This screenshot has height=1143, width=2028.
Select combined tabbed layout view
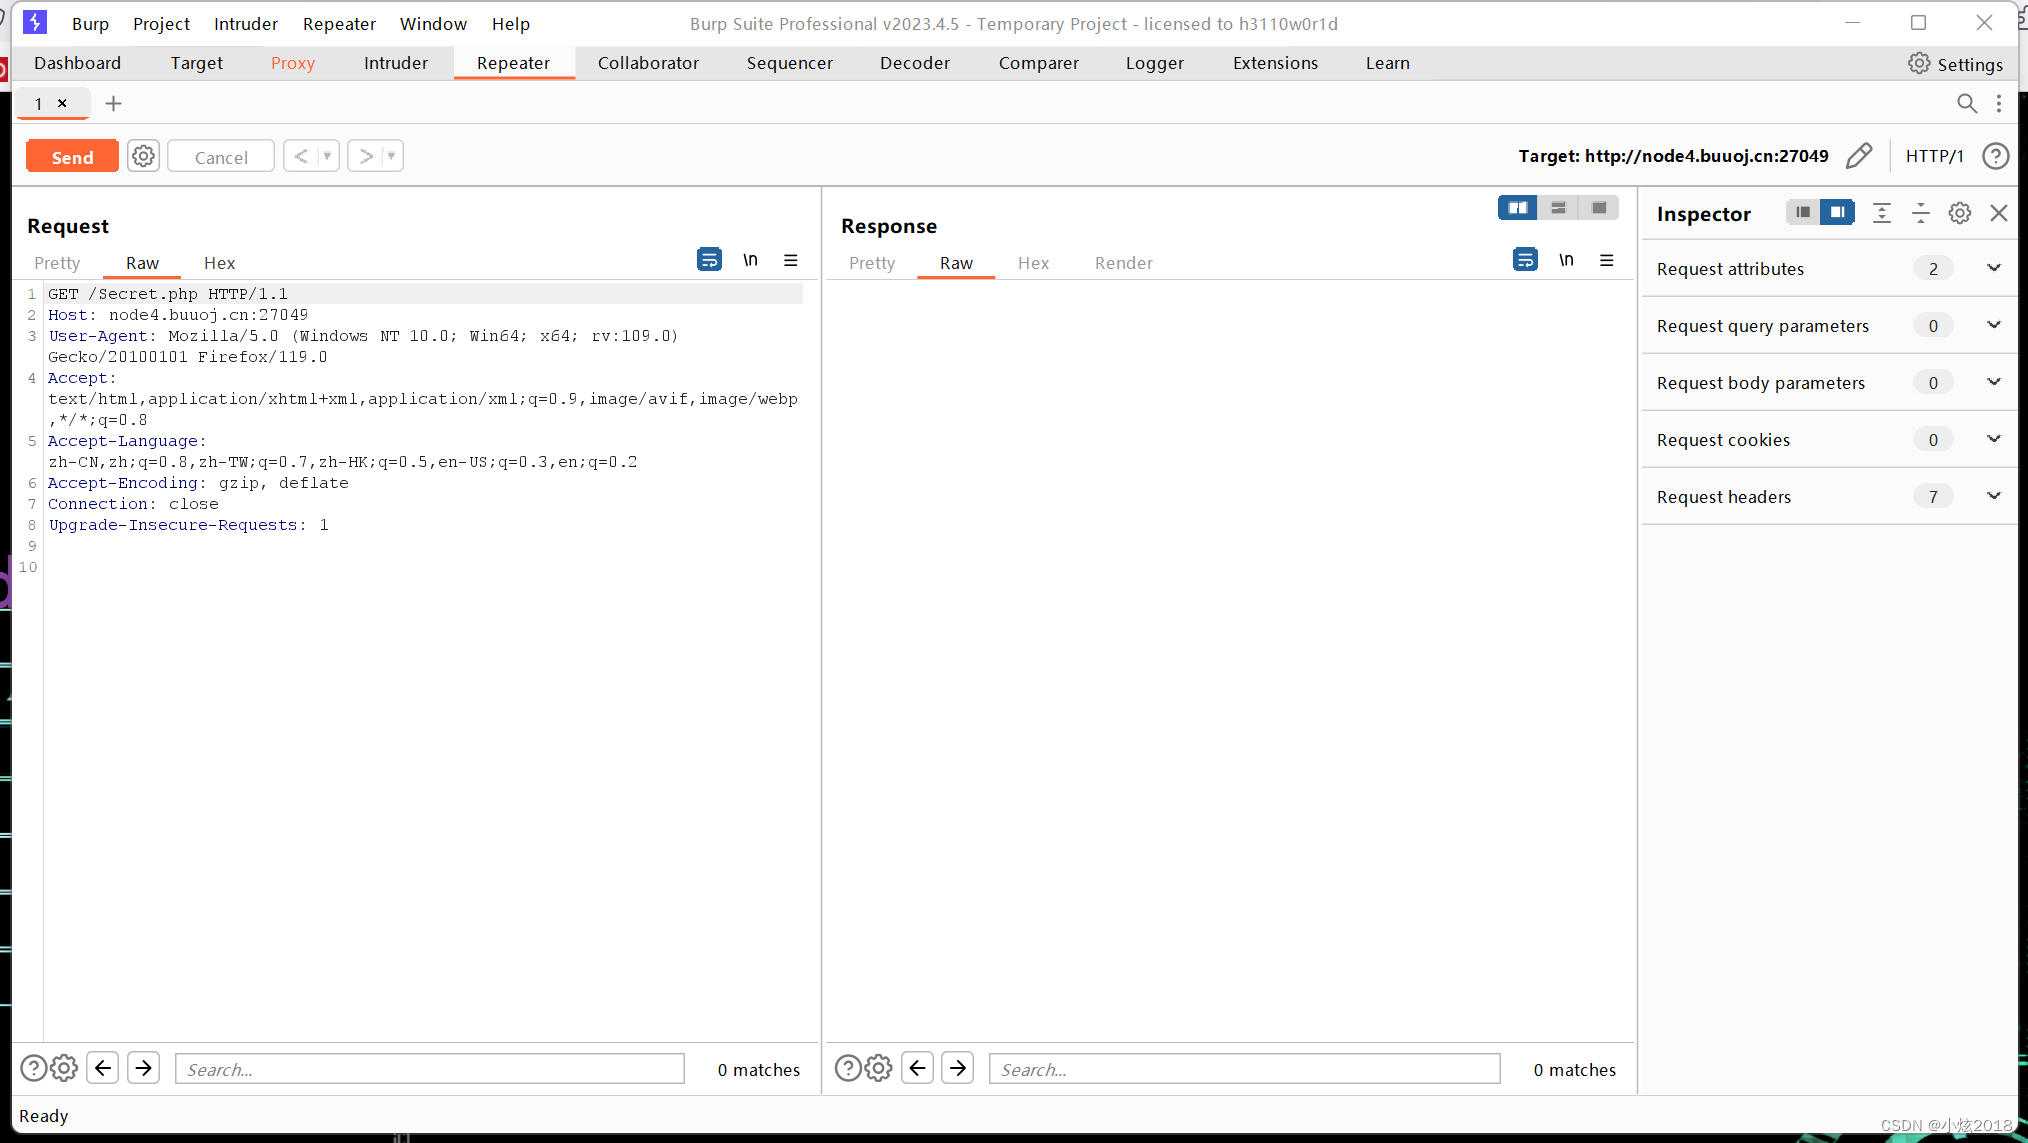pyautogui.click(x=1599, y=208)
